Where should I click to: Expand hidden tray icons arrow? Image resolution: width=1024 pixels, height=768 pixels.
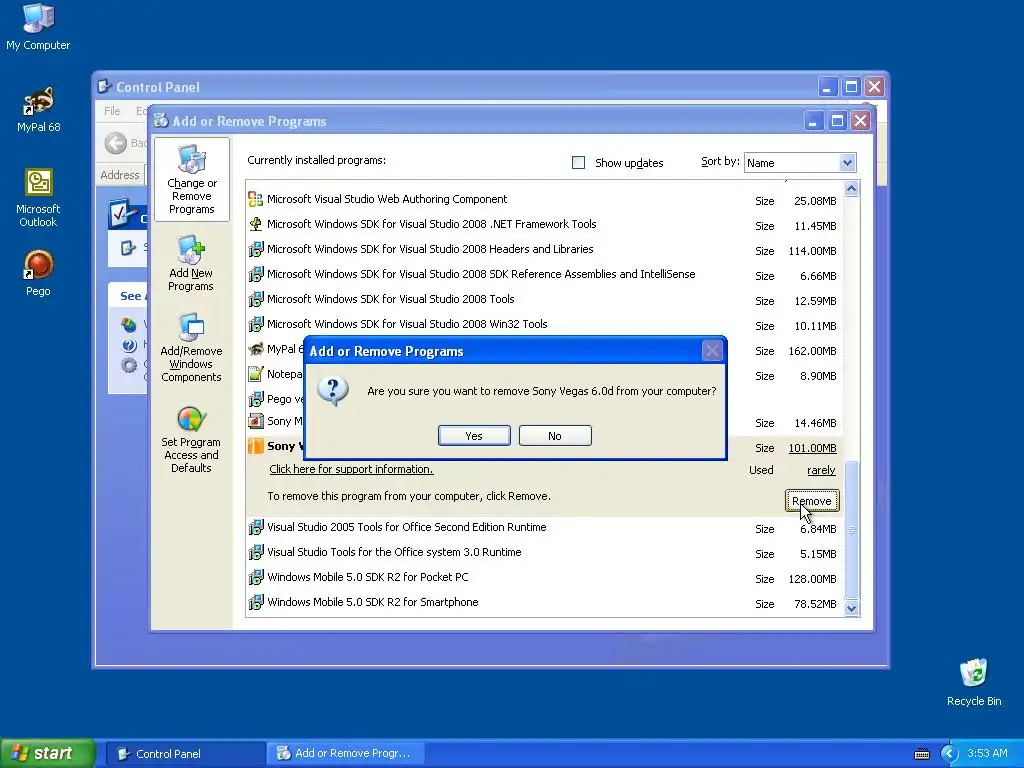949,754
